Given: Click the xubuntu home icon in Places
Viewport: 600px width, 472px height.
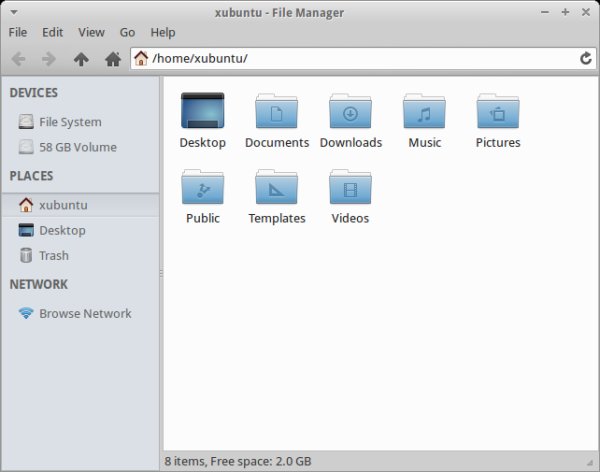Looking at the screenshot, I should (26, 205).
